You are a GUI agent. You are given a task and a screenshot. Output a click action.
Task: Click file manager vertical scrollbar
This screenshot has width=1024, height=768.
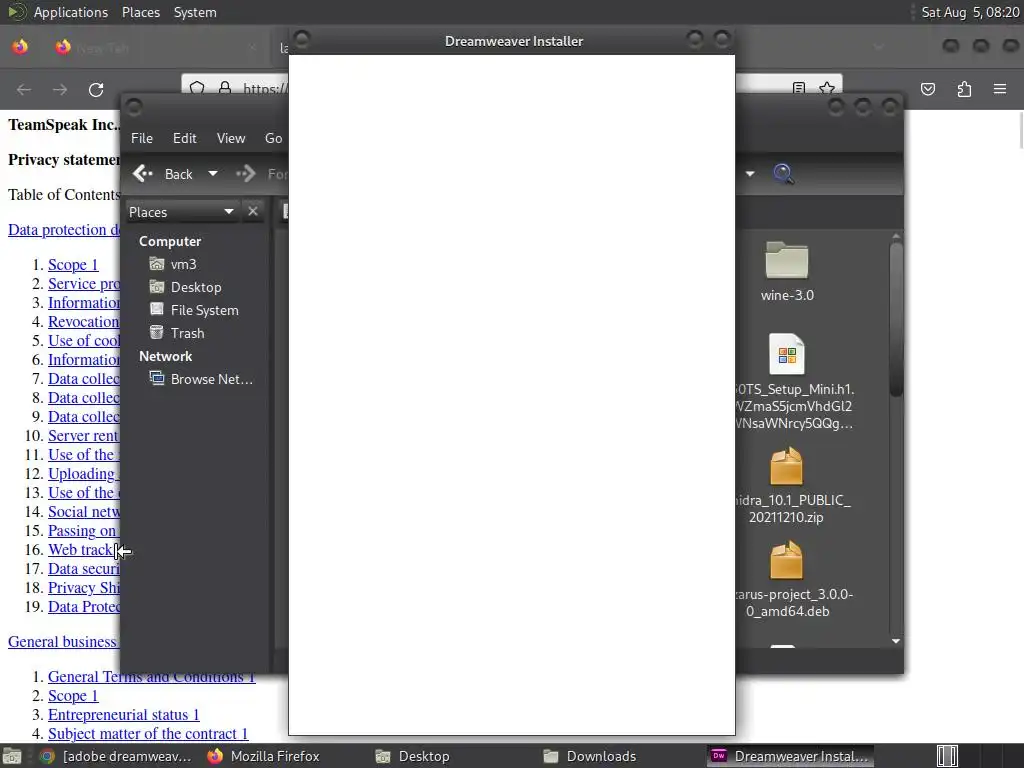[x=896, y=318]
